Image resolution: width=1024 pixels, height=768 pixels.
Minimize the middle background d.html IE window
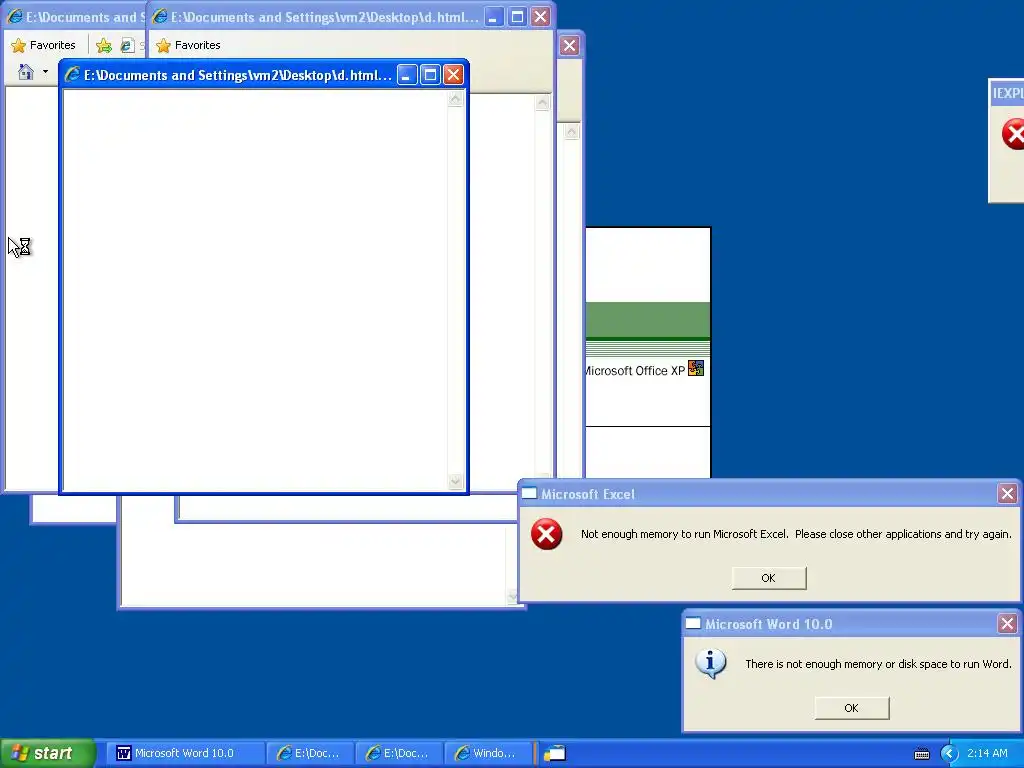point(494,17)
